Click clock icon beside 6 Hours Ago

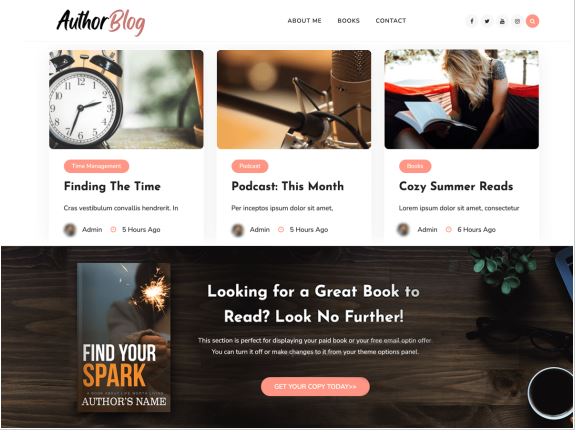pos(449,230)
